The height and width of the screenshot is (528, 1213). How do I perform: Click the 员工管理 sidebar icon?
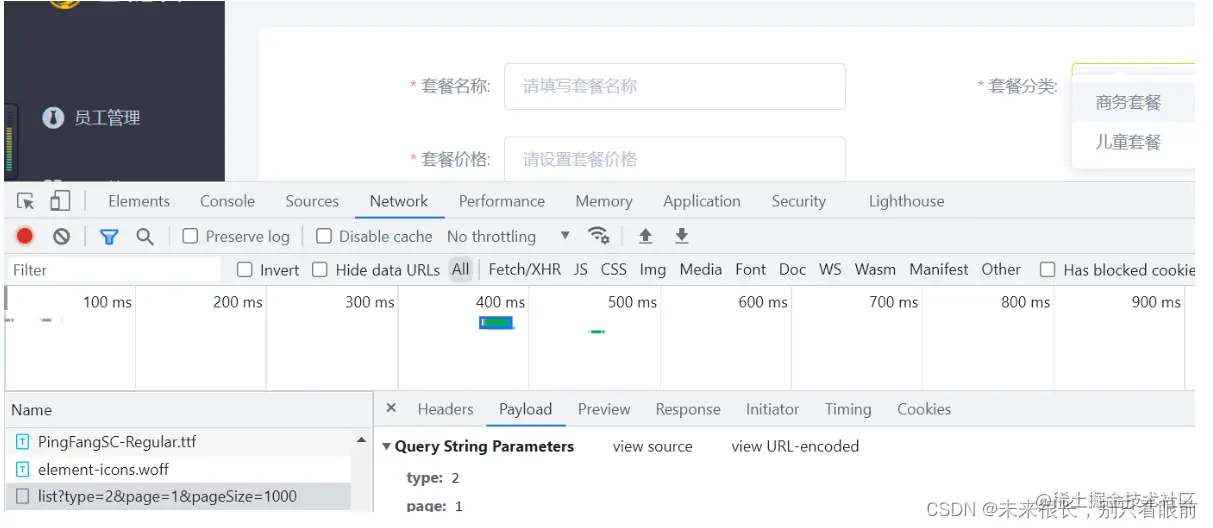[53, 118]
